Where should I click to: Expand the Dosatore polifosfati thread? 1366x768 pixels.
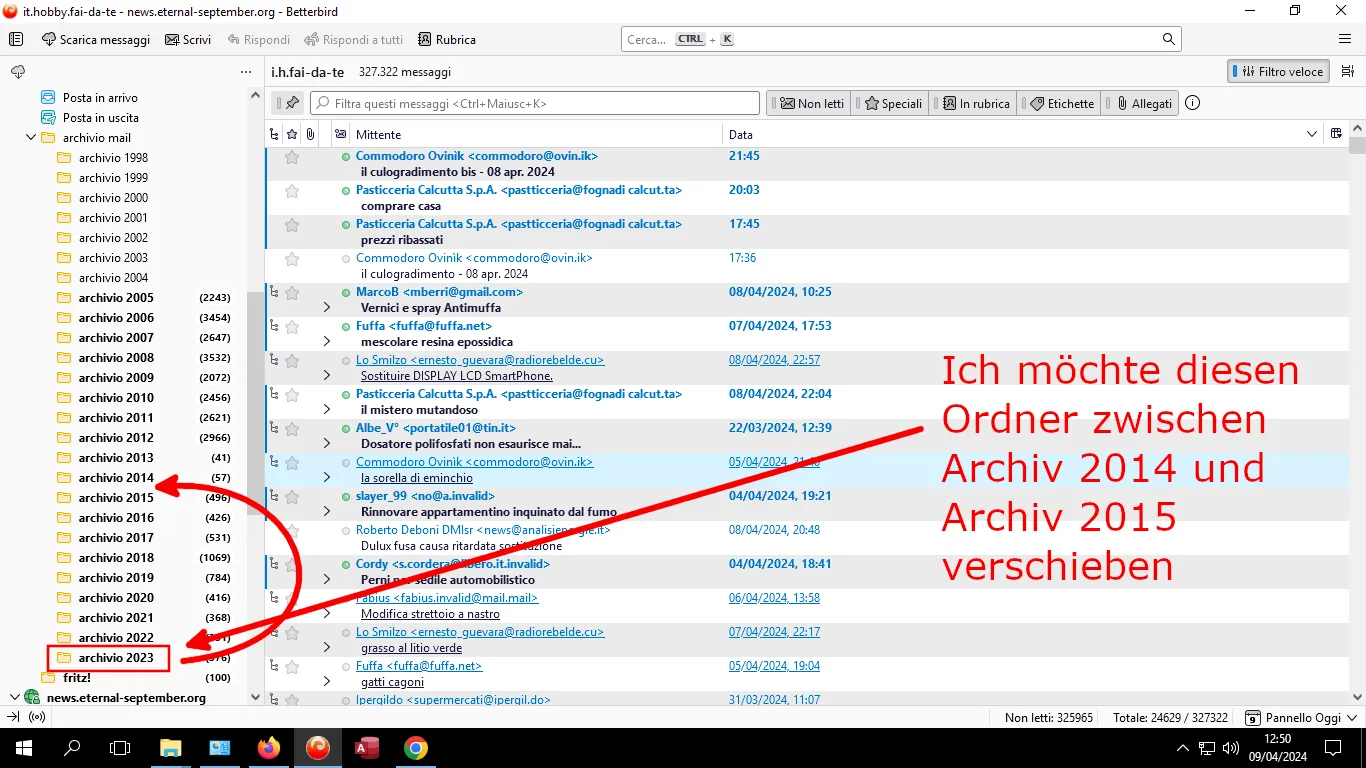tap(327, 444)
